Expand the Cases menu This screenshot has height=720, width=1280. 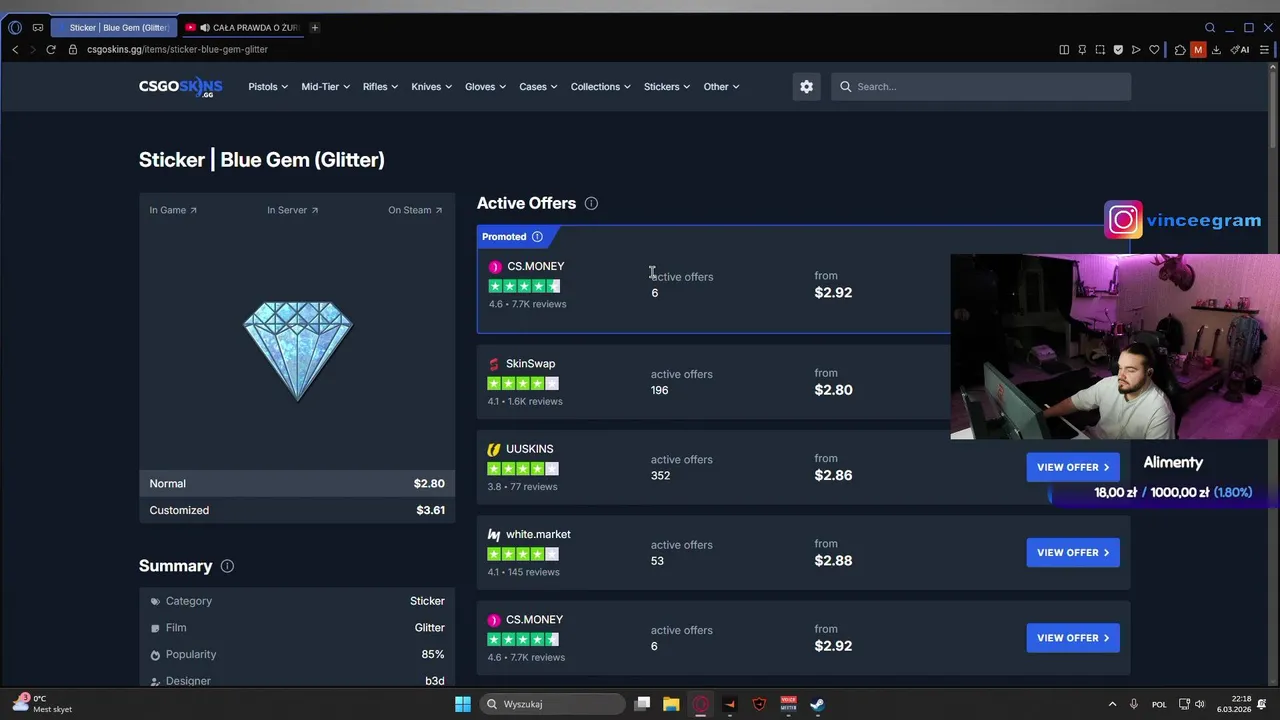tap(538, 87)
